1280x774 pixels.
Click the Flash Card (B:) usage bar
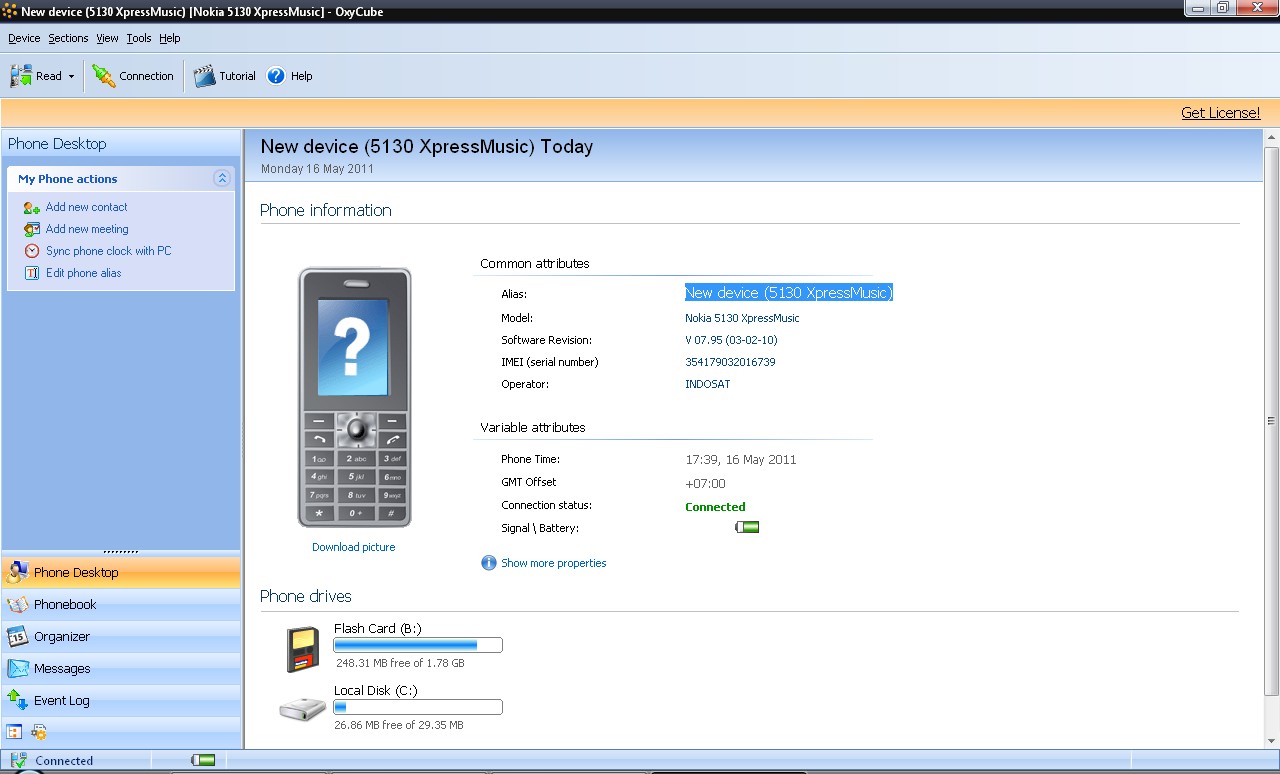click(x=418, y=645)
